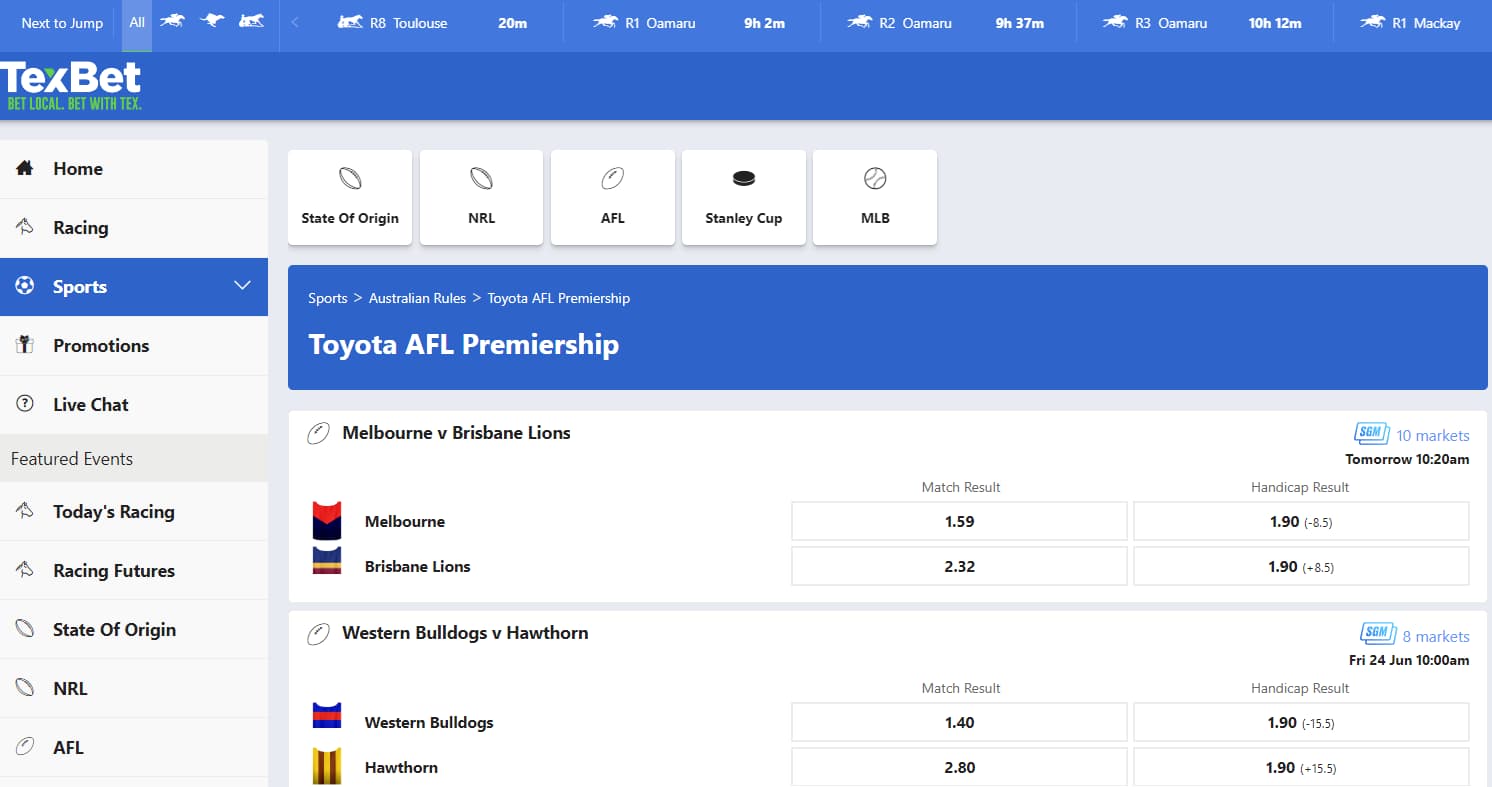Image resolution: width=1492 pixels, height=787 pixels.
Task: Click football icon beside Melbourne v Brisbane title
Action: [x=318, y=434]
